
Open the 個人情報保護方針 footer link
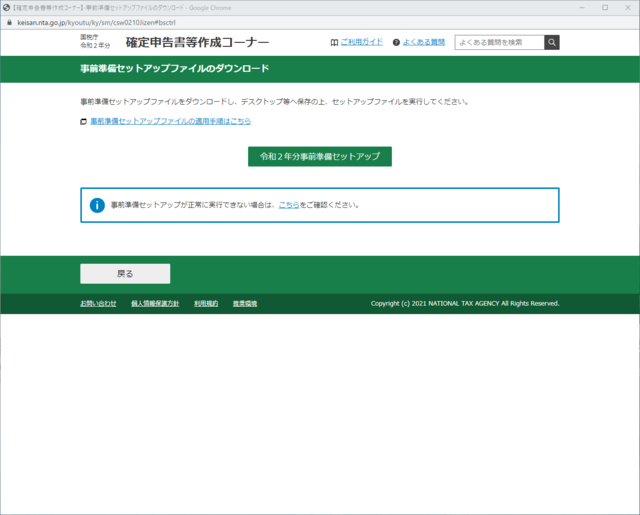(155, 304)
